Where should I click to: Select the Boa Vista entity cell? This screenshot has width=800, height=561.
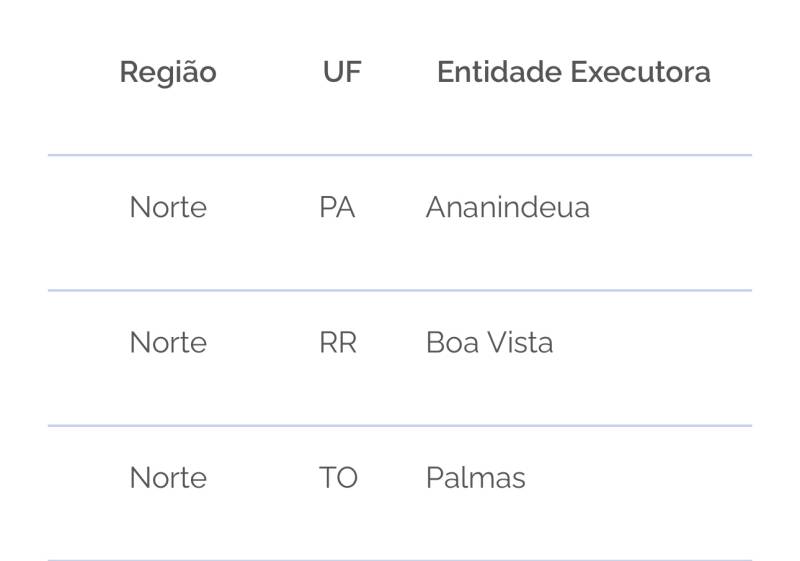[490, 343]
